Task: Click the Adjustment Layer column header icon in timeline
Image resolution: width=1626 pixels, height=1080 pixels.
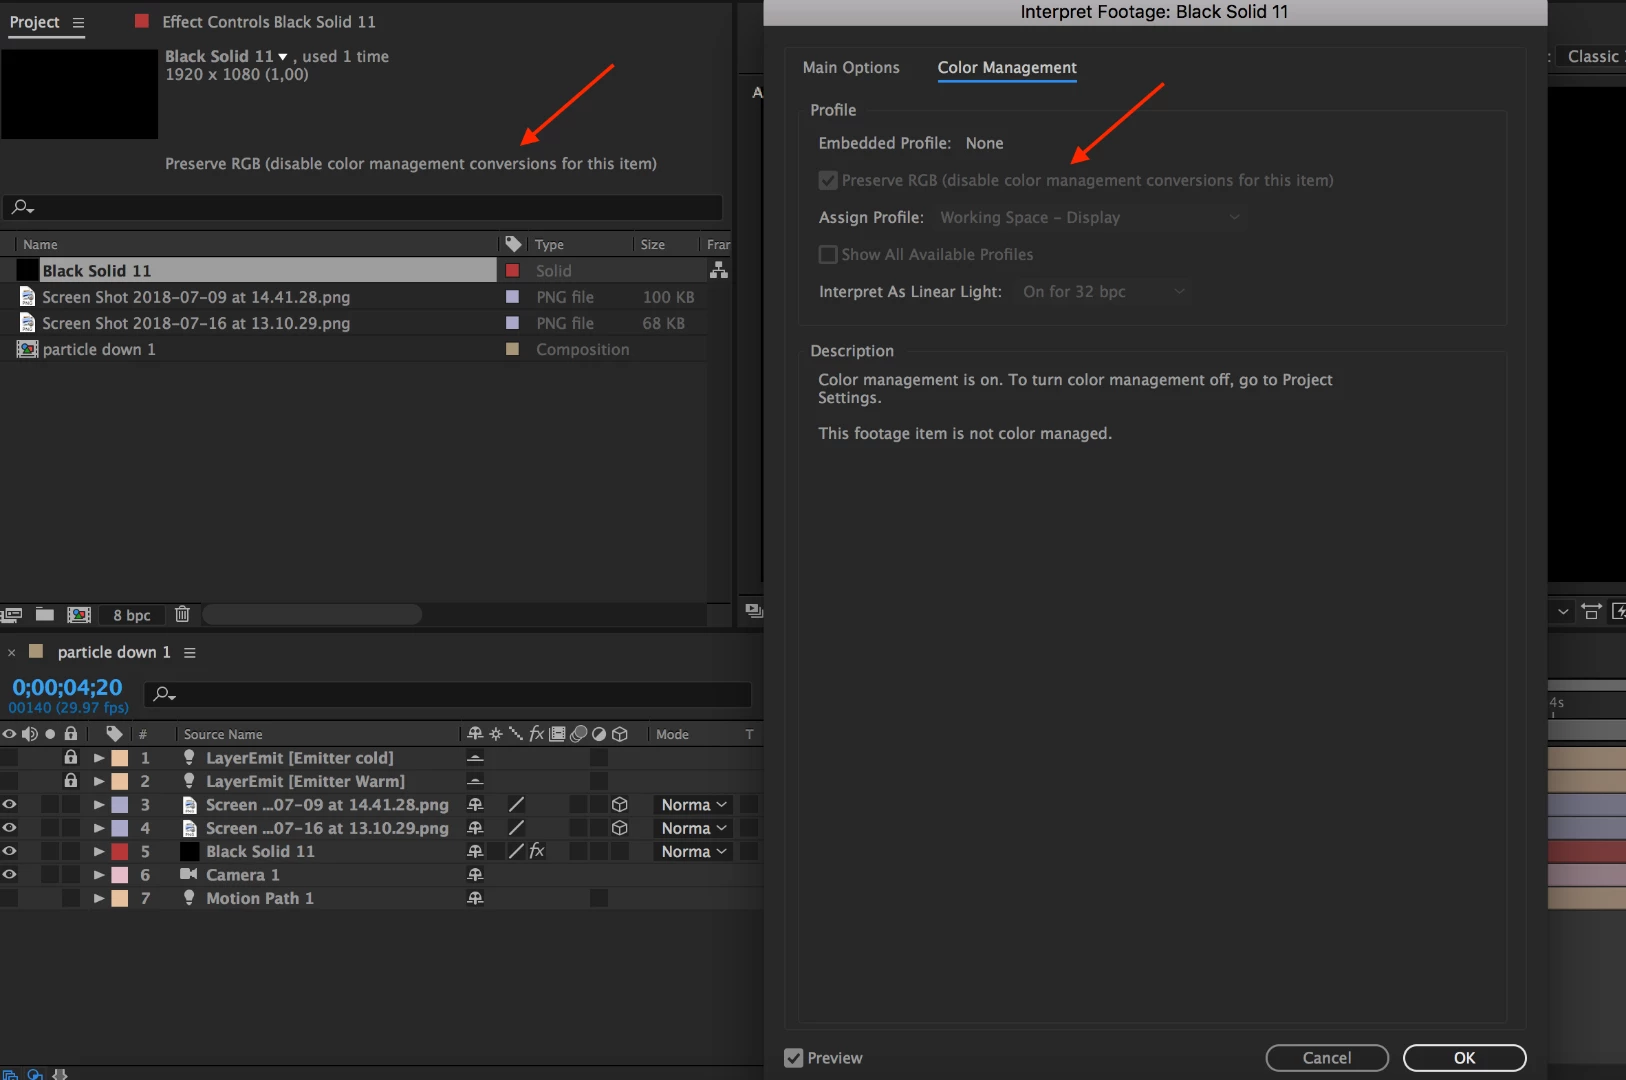Action: (599, 734)
